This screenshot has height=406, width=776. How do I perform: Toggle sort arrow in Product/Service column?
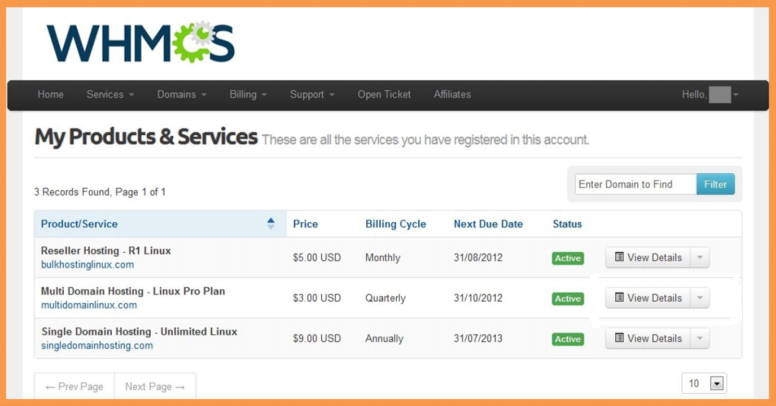click(270, 223)
